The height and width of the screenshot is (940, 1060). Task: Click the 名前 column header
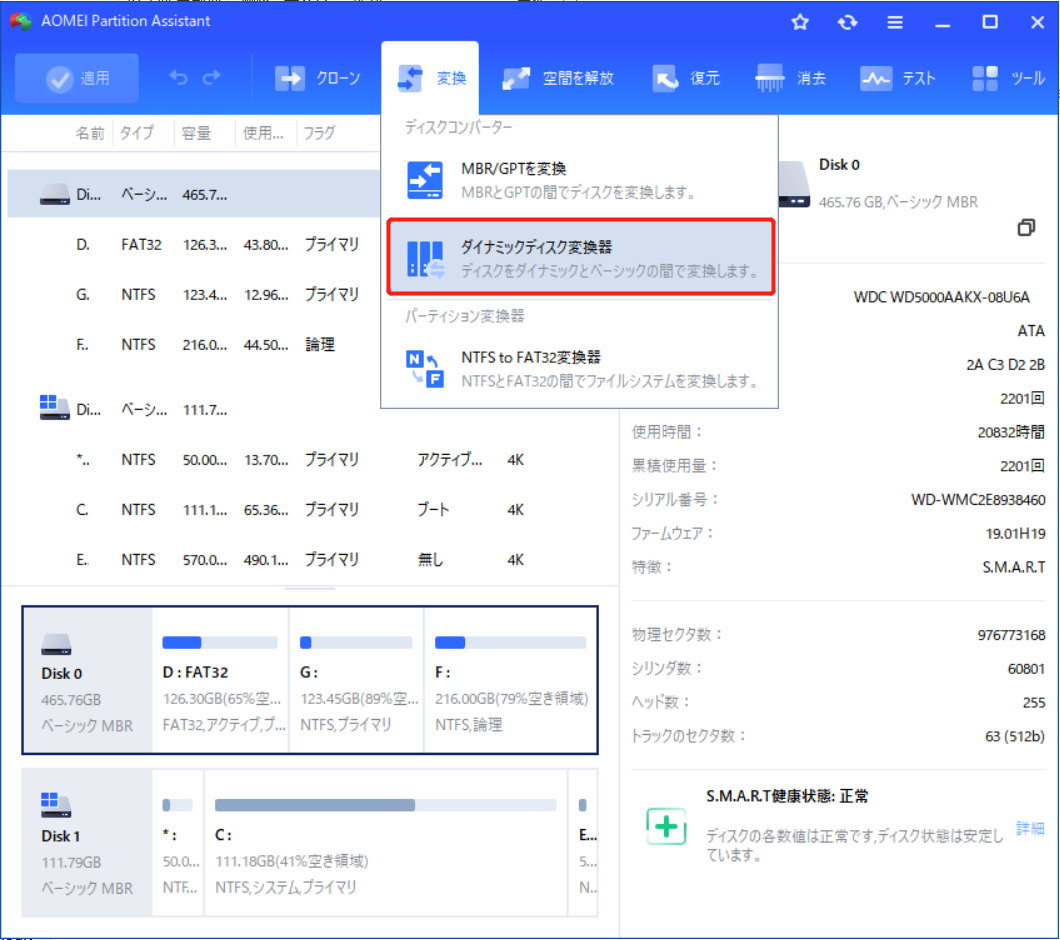(90, 133)
